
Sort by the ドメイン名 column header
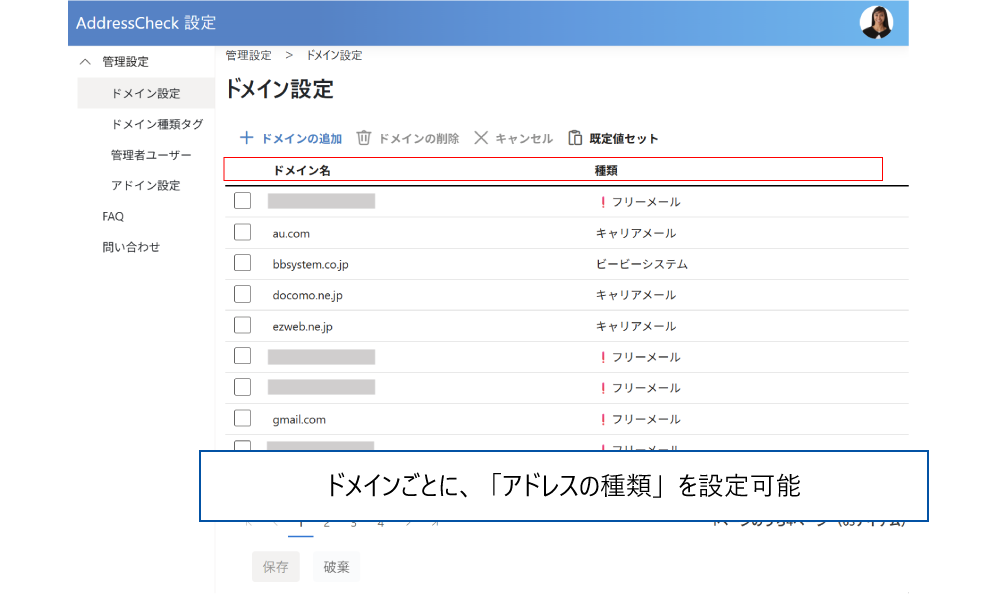(x=301, y=170)
